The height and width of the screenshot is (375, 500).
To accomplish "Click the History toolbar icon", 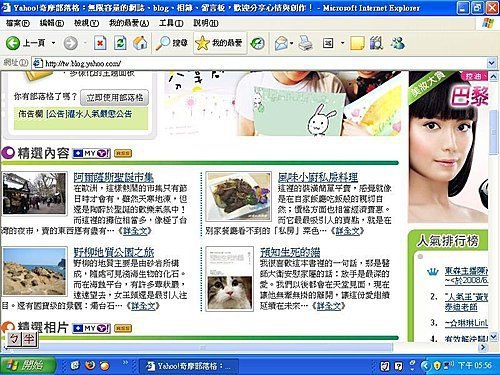I will coord(258,43).
